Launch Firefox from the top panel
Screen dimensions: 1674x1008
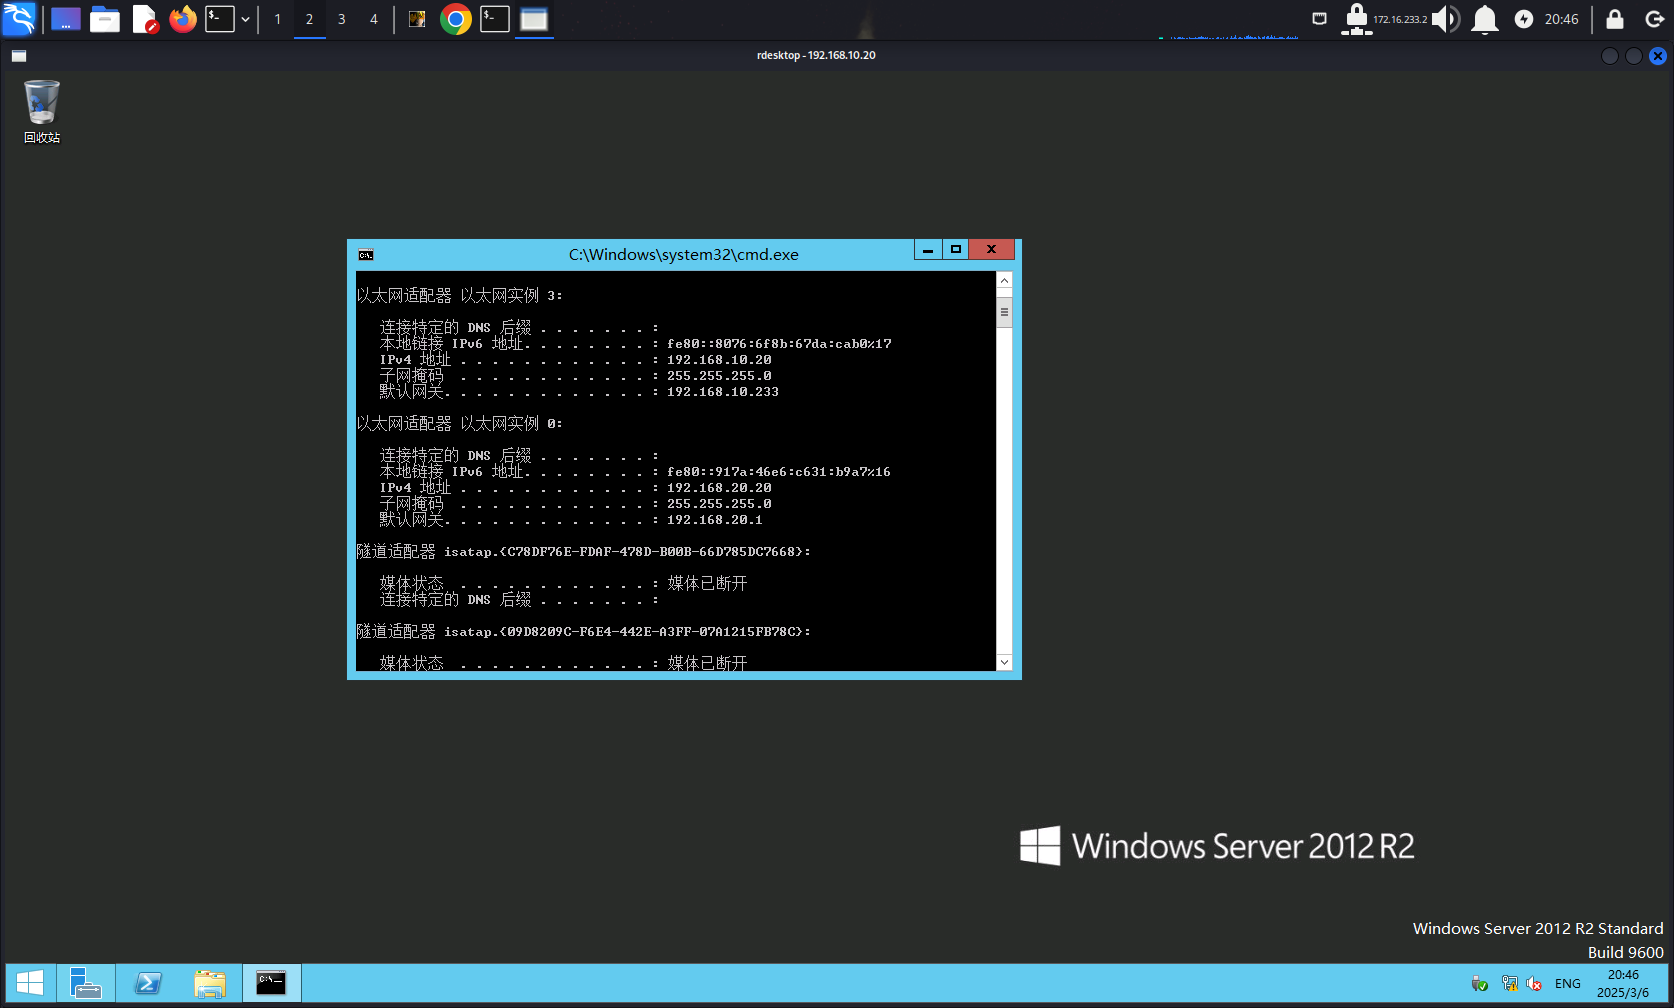[183, 19]
